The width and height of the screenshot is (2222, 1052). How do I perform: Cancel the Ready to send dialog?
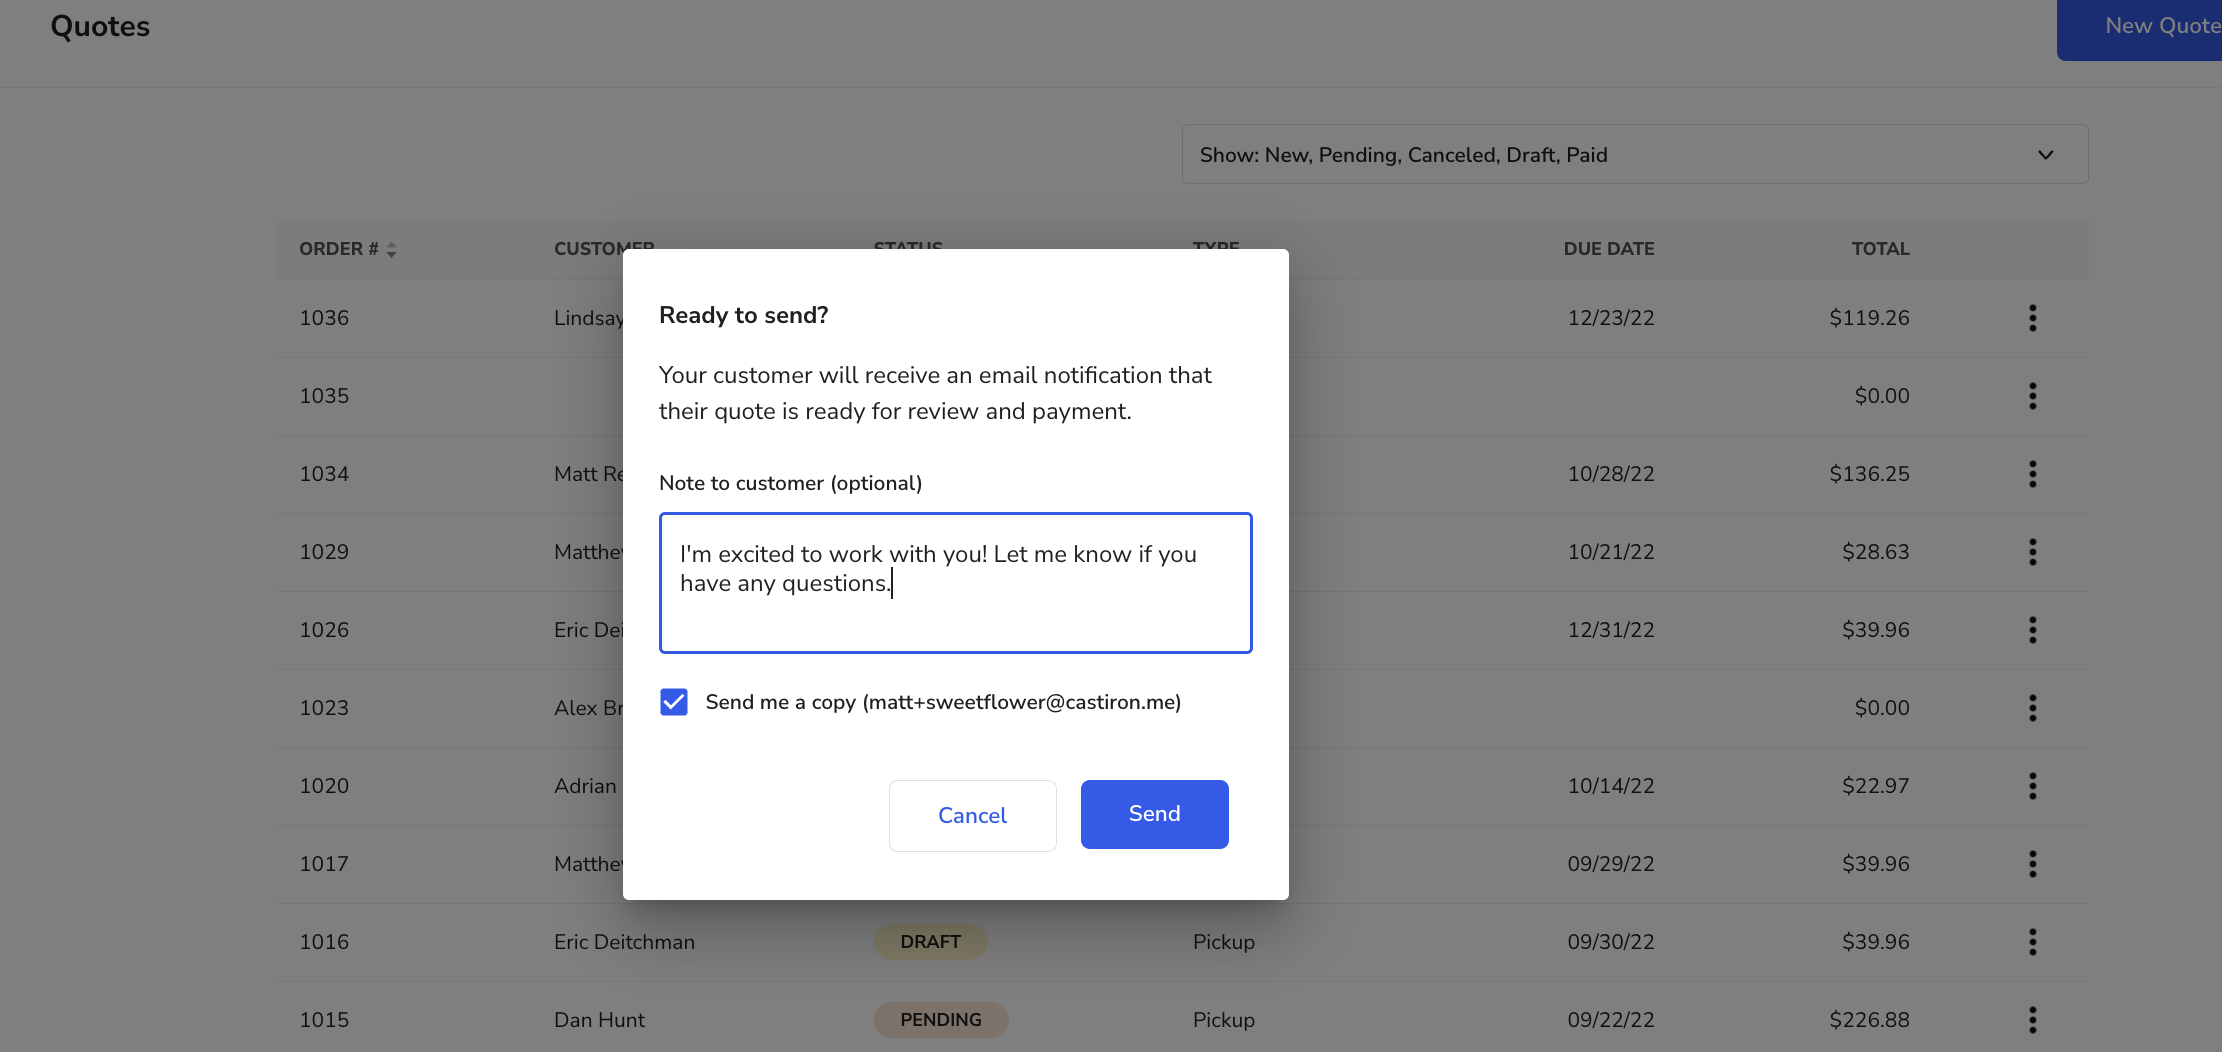tap(972, 816)
